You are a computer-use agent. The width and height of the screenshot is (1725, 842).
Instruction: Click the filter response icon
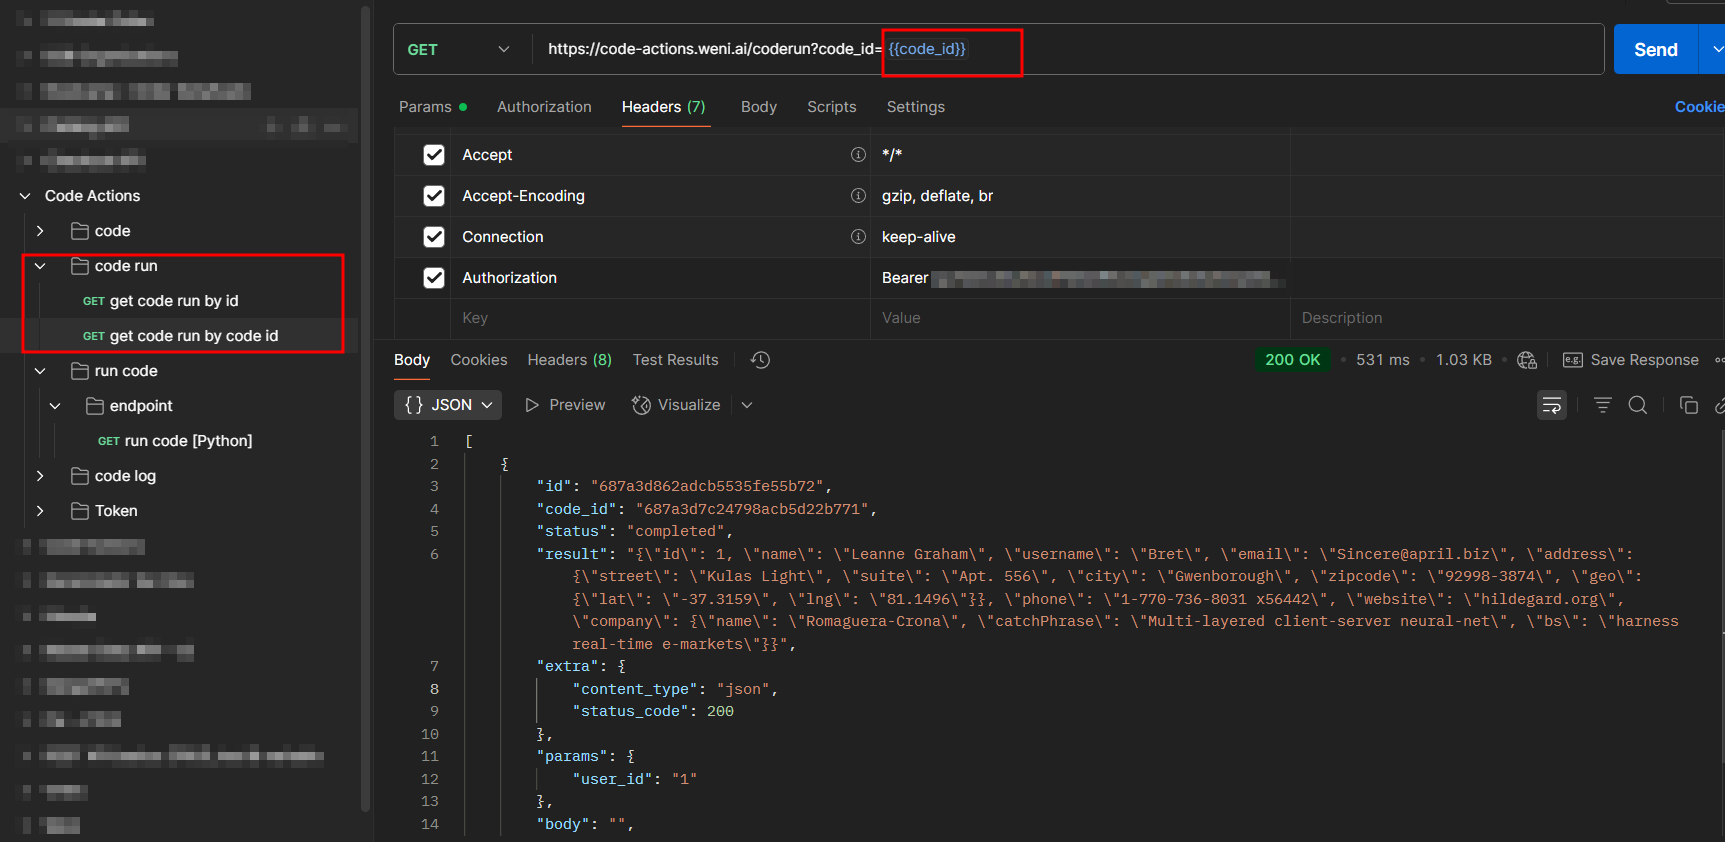click(1602, 405)
